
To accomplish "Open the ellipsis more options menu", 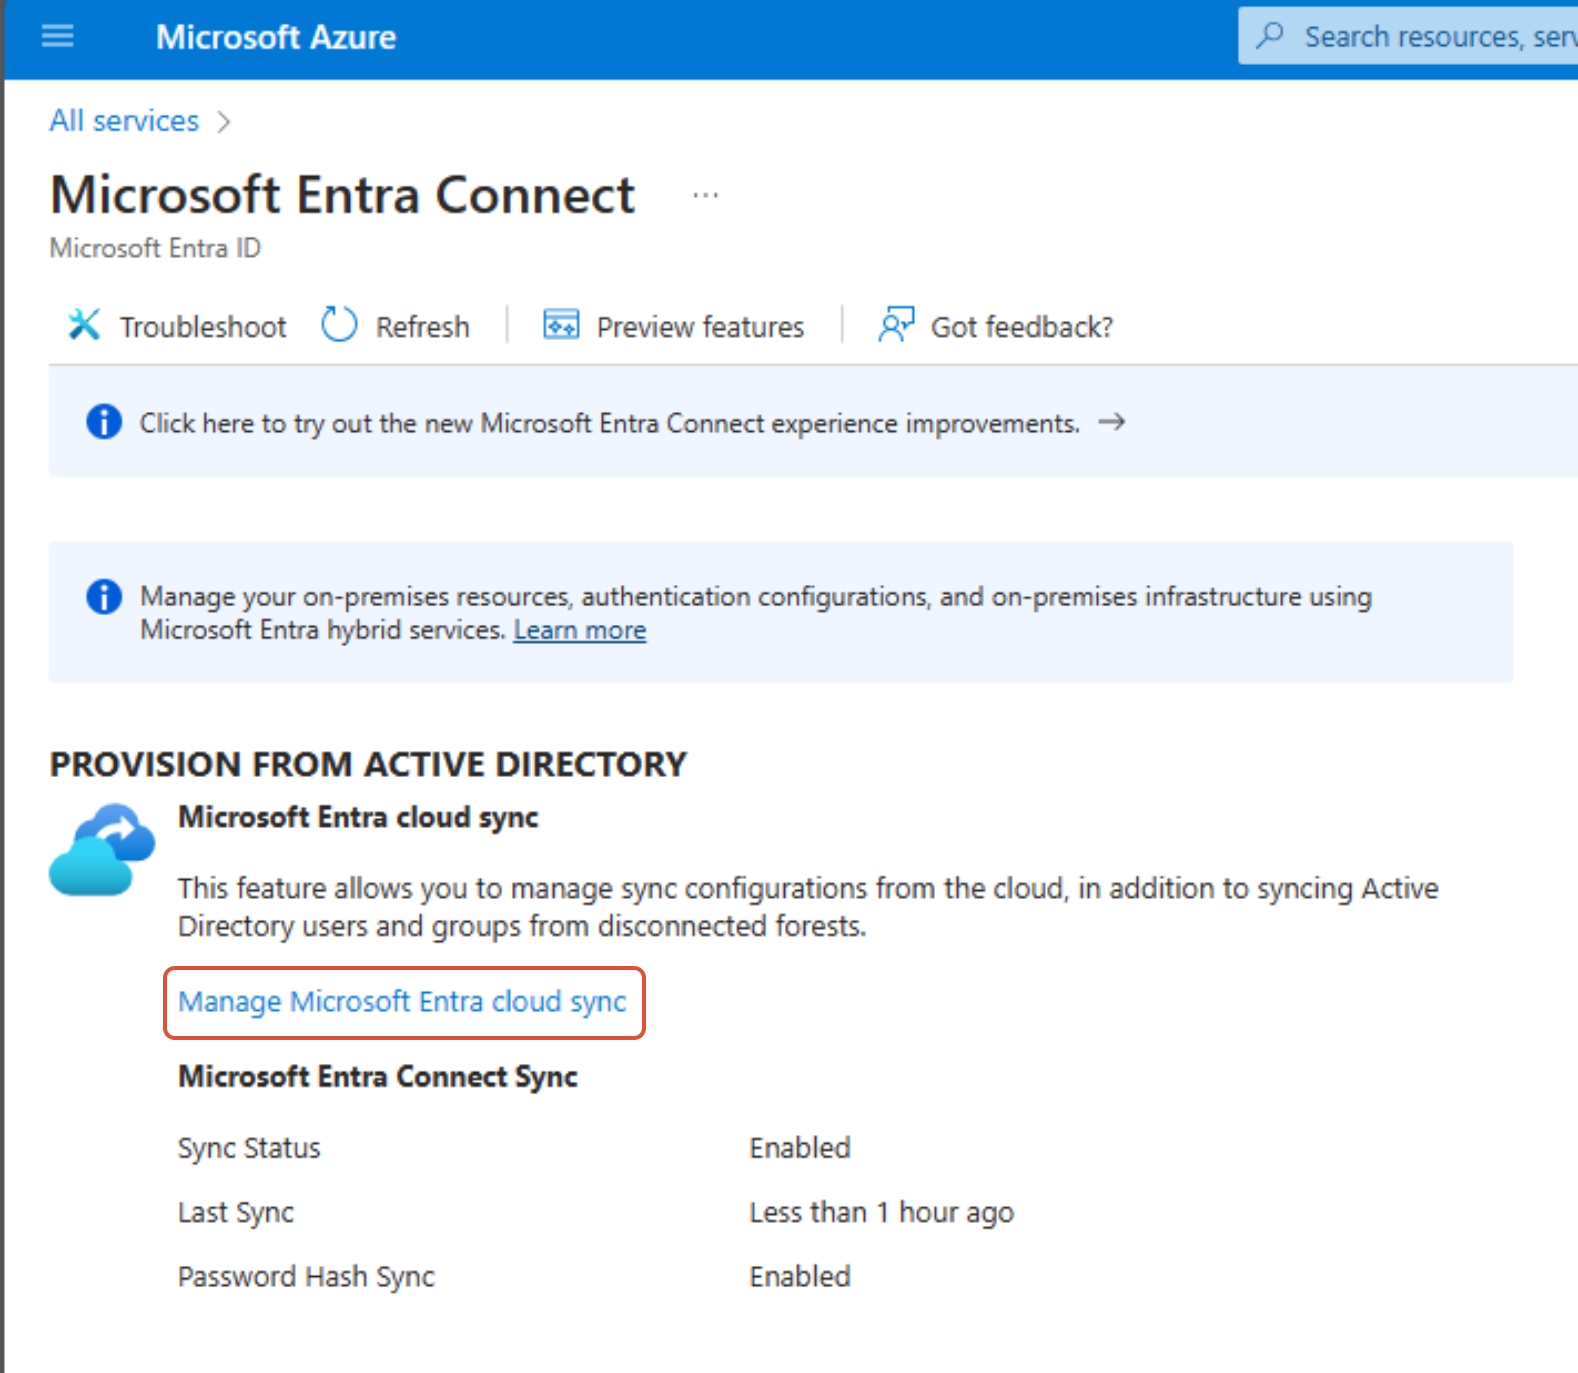I will [706, 195].
